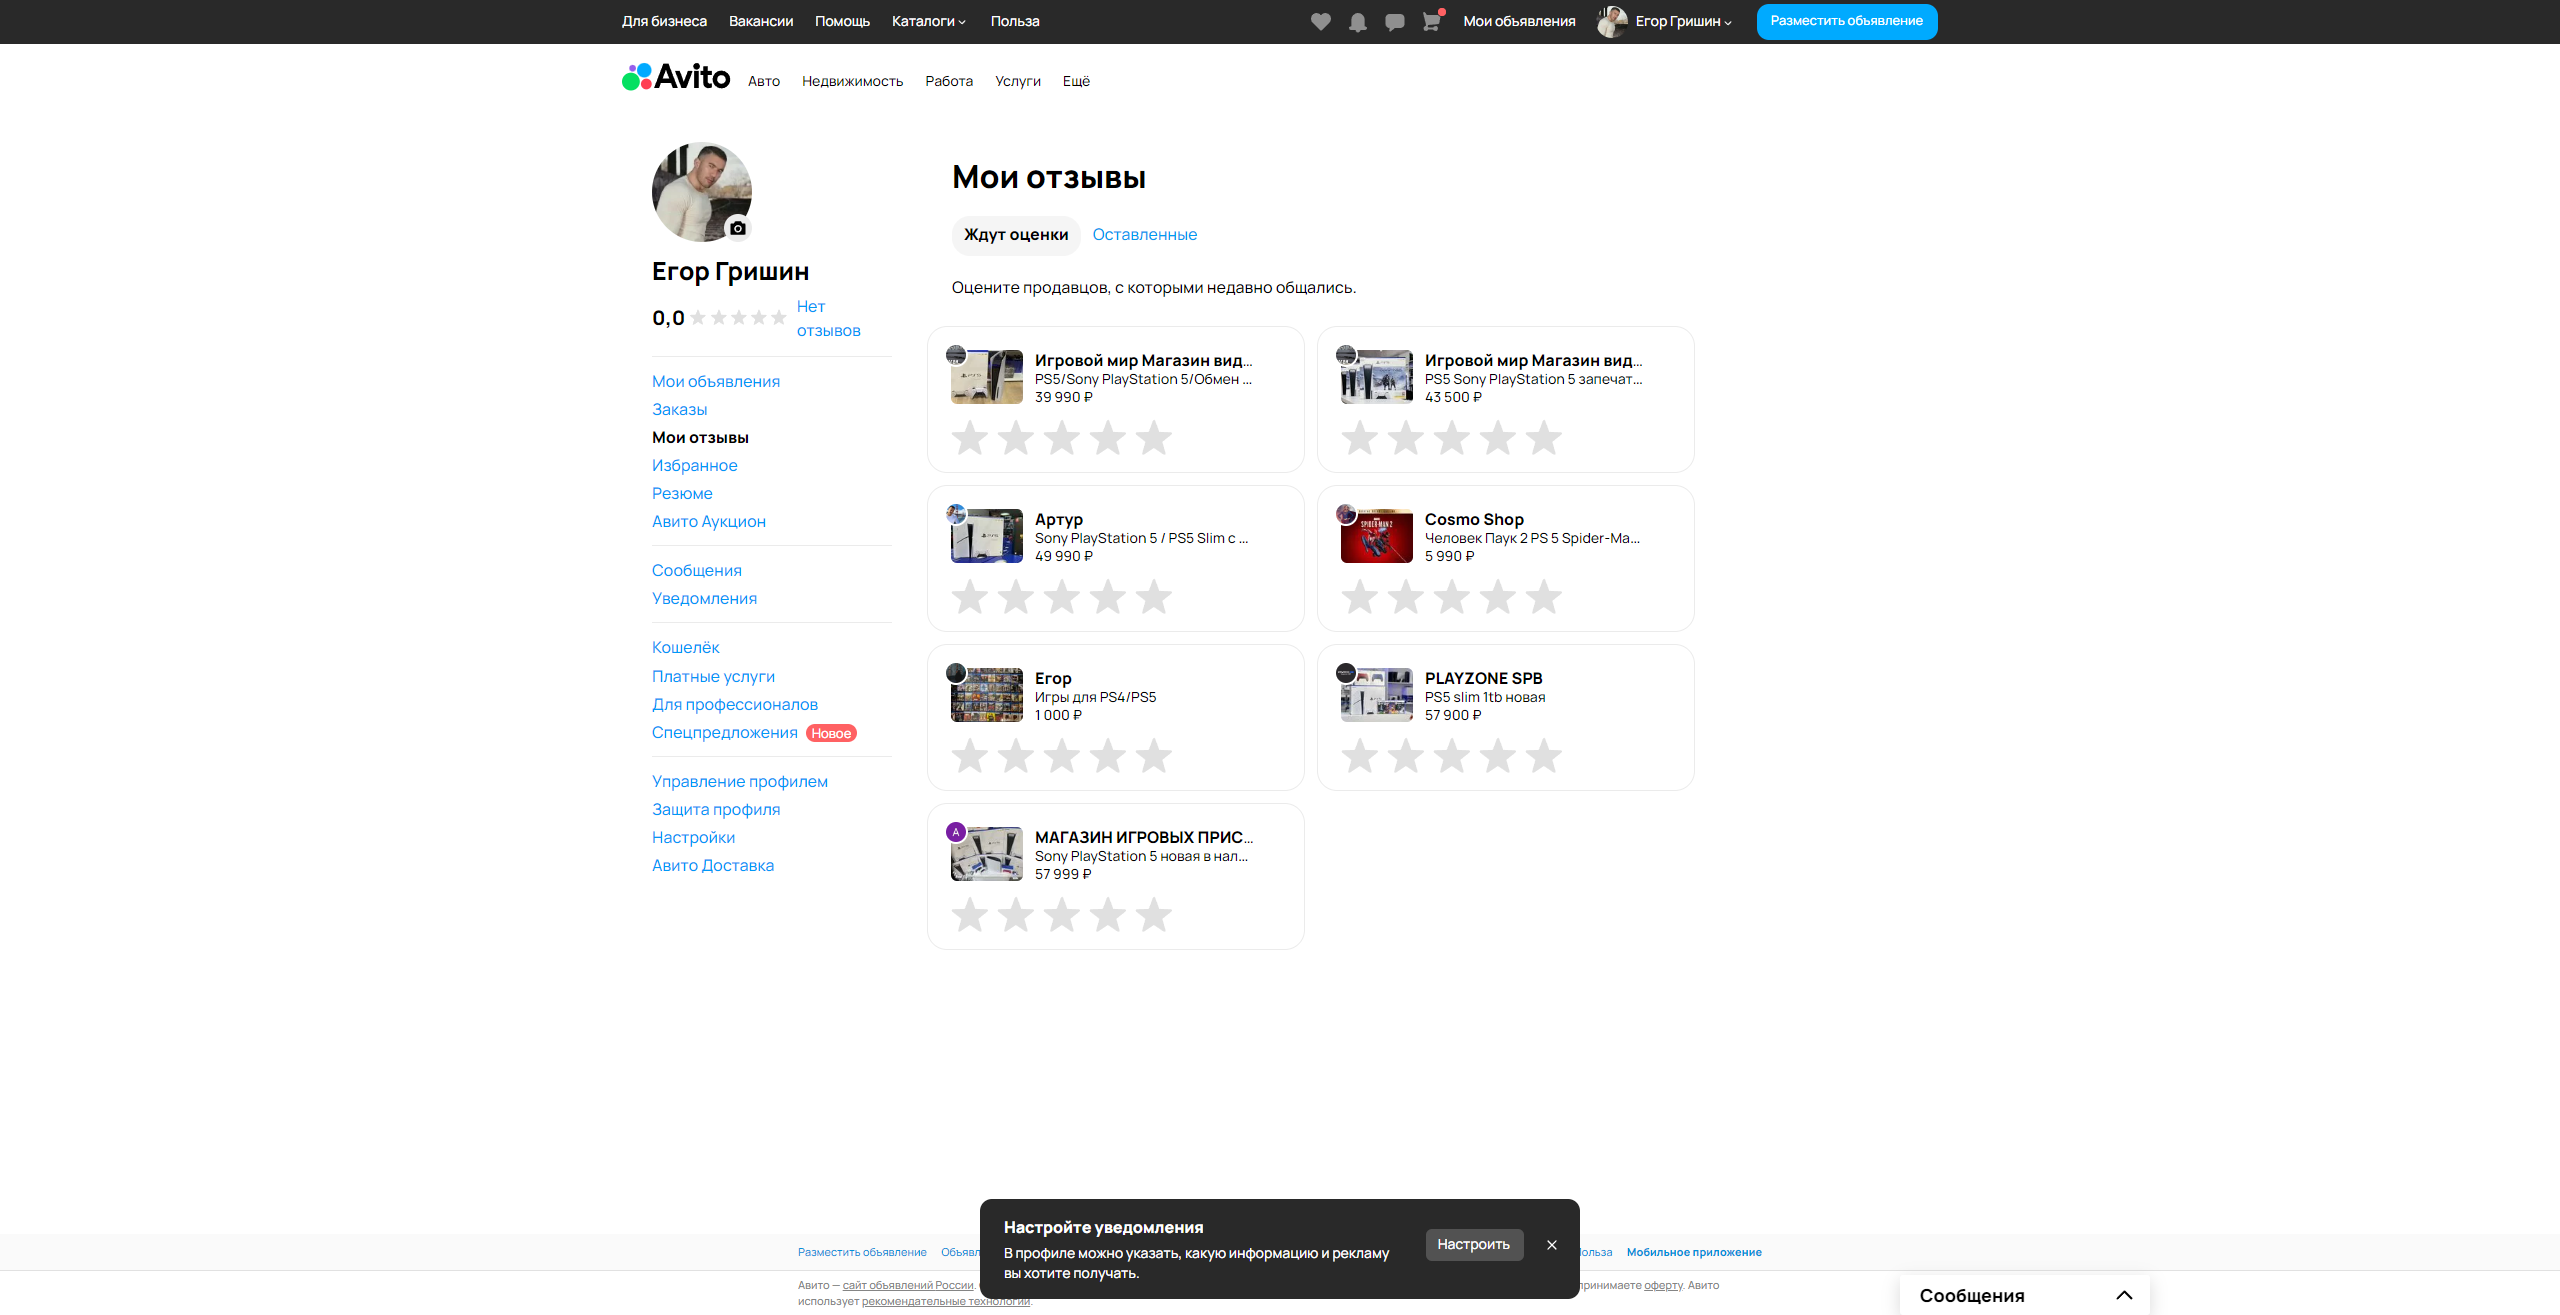2560x1315 pixels.
Task: Click camera icon on profile avatar
Action: (738, 228)
